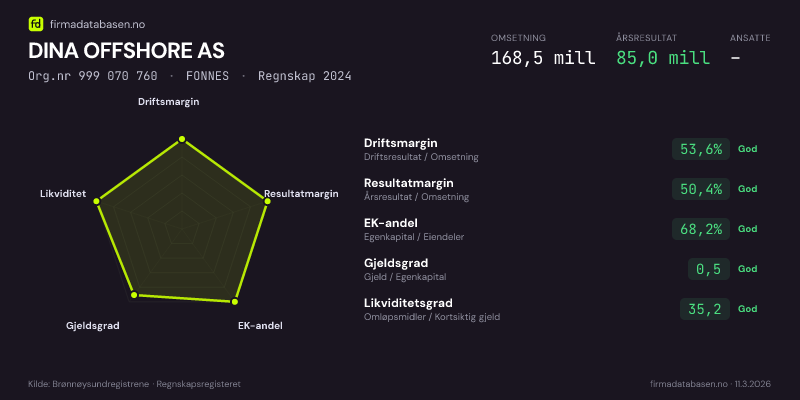This screenshot has height=400, width=800.
Task: Click the EK-andel vertex dot on radar chart
Action: [x=235, y=301]
